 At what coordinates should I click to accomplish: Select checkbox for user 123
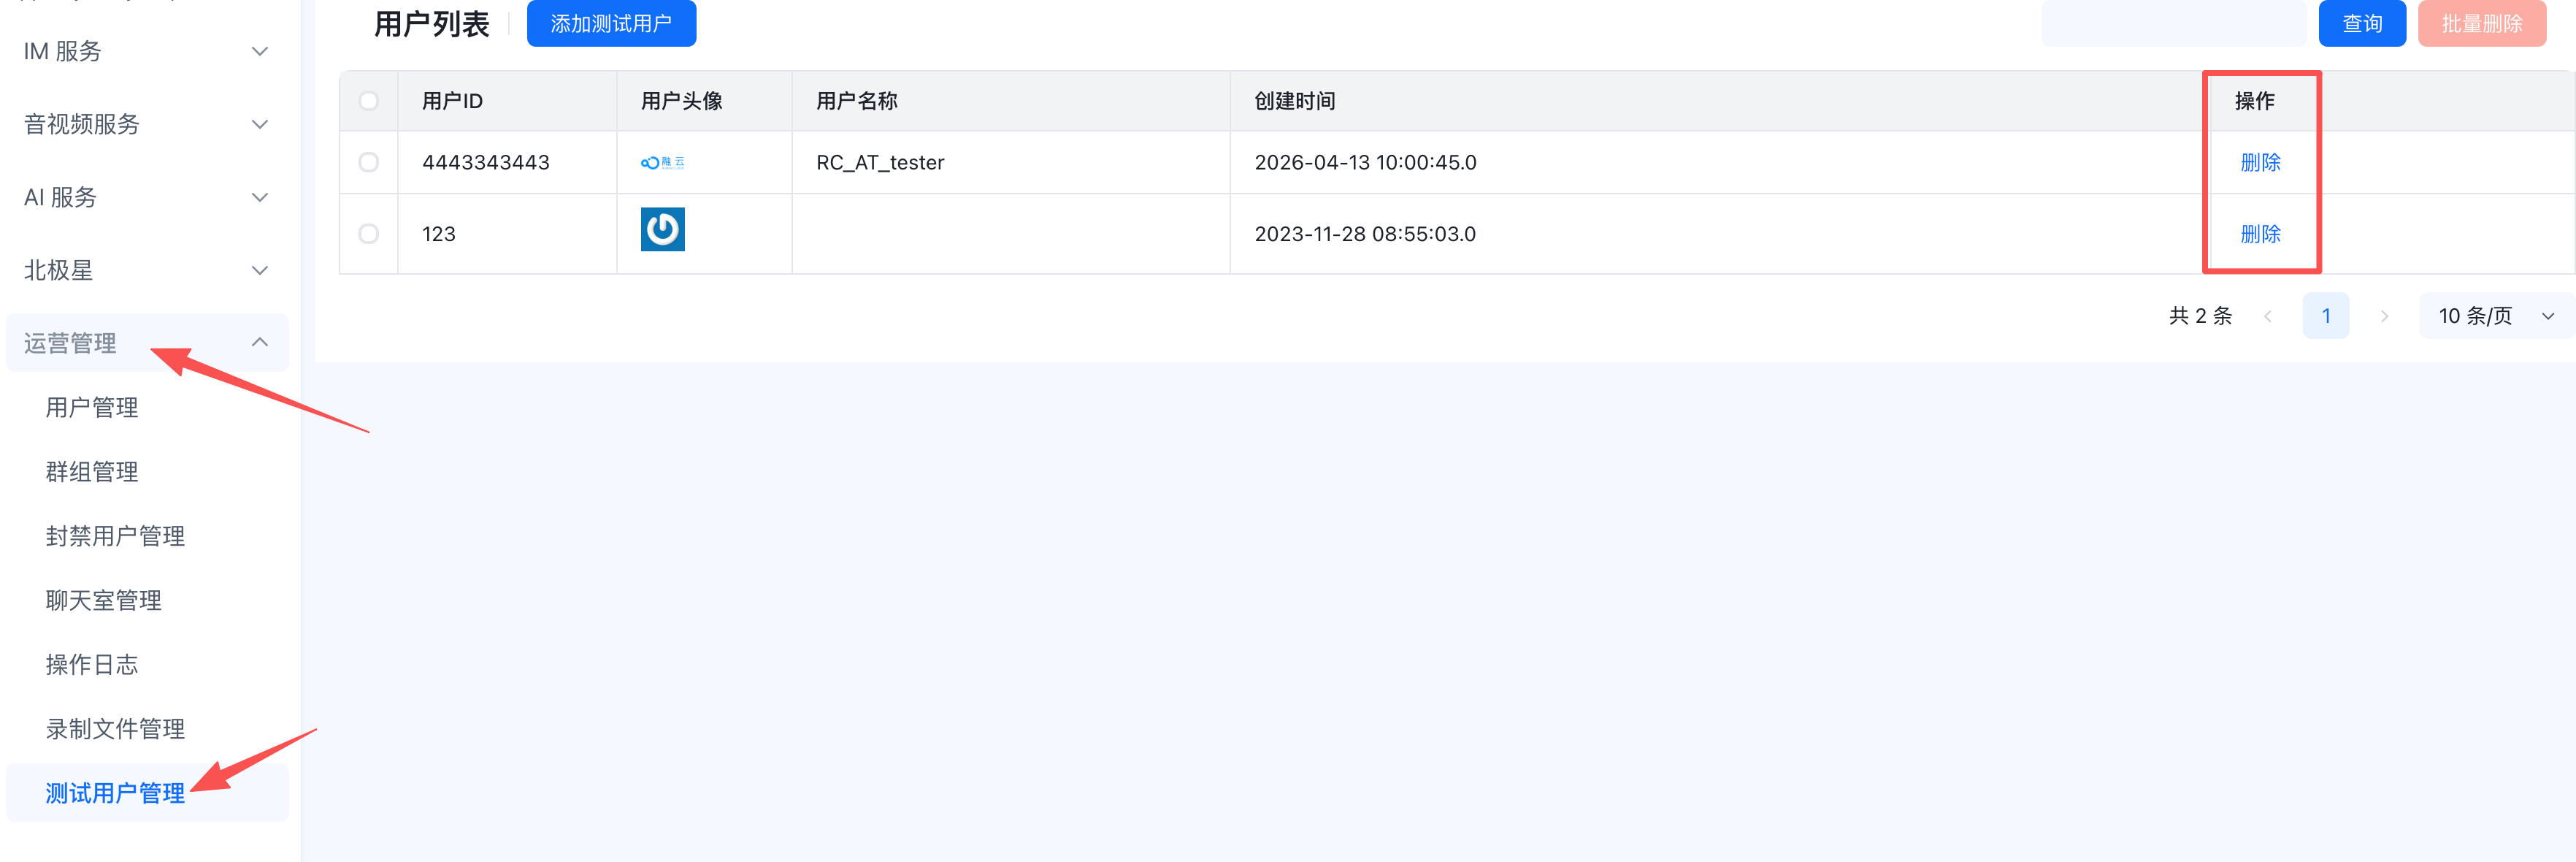(x=369, y=234)
